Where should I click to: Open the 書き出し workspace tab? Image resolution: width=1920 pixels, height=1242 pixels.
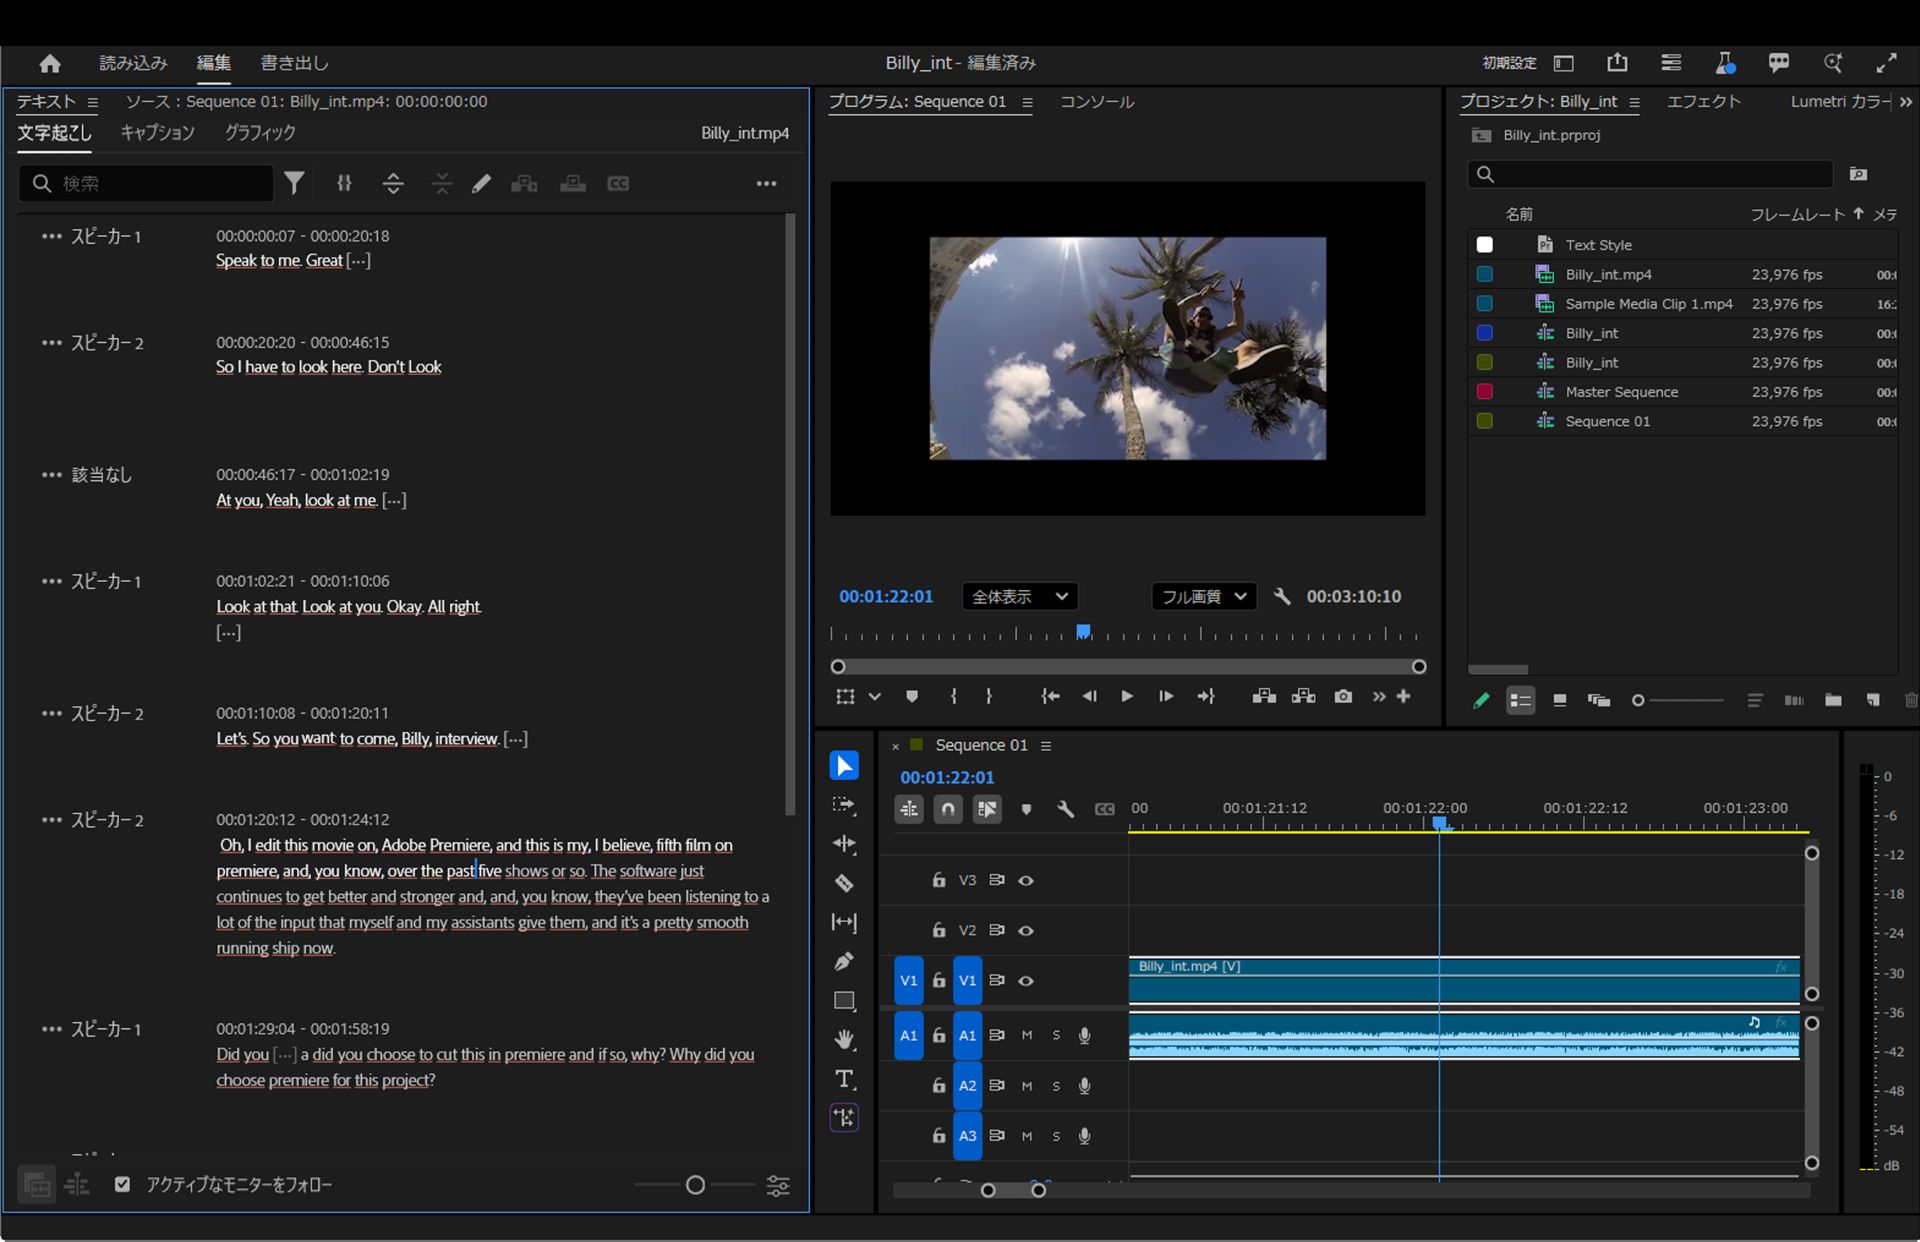pyautogui.click(x=294, y=63)
